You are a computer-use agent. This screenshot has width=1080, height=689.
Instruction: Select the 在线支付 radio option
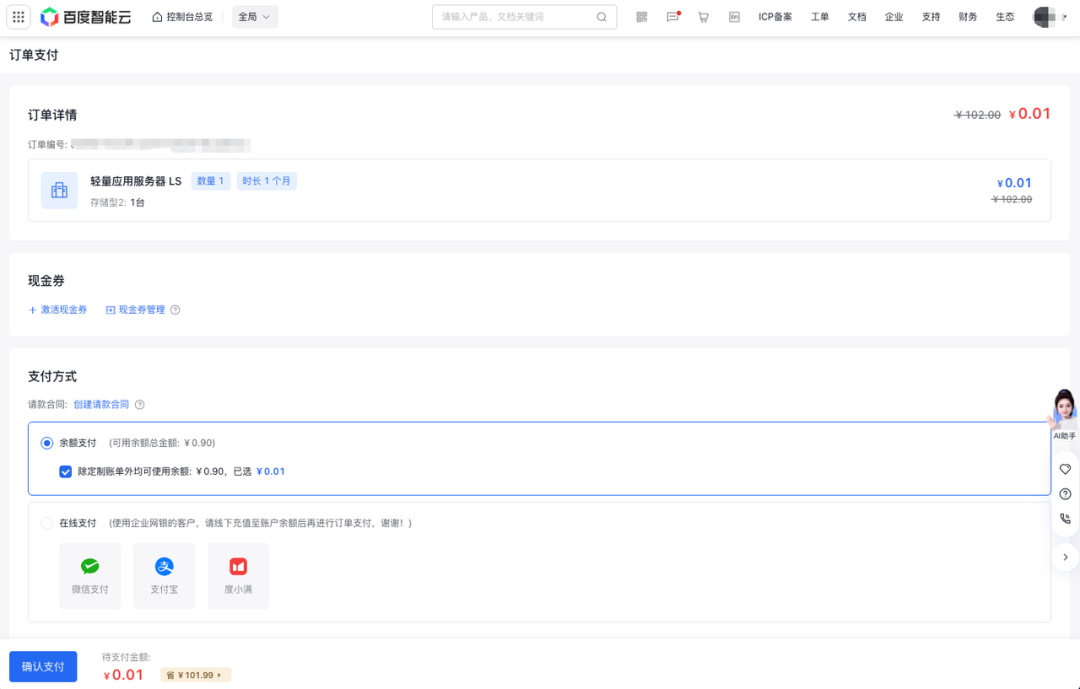coord(46,522)
